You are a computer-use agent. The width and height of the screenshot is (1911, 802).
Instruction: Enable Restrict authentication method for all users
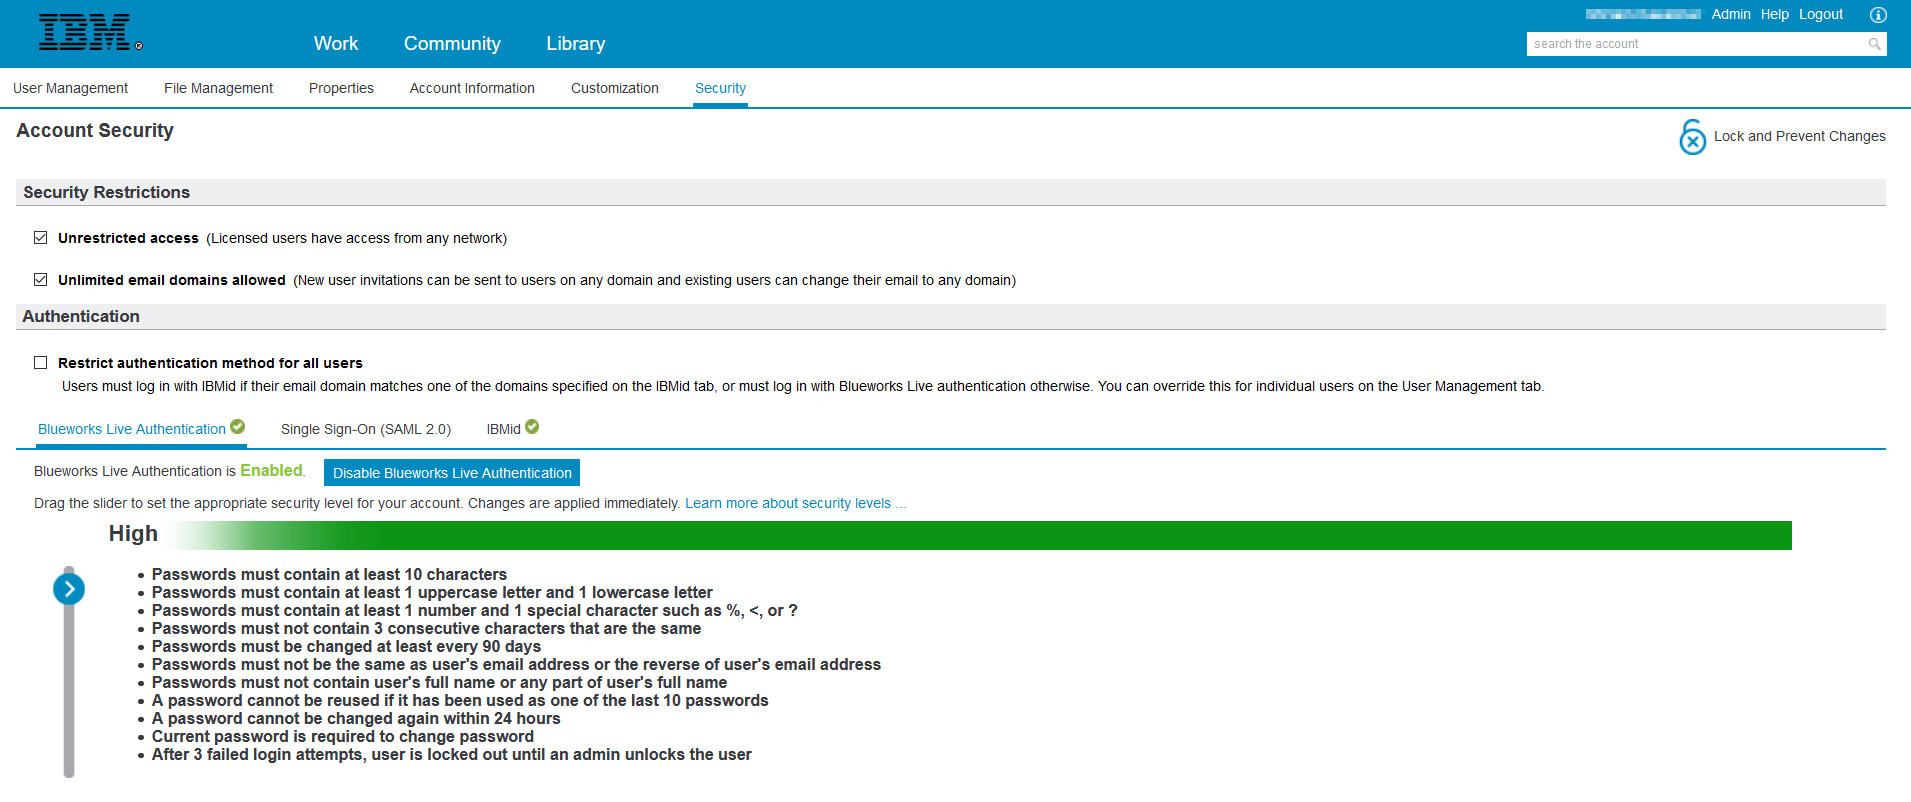pyautogui.click(x=41, y=363)
